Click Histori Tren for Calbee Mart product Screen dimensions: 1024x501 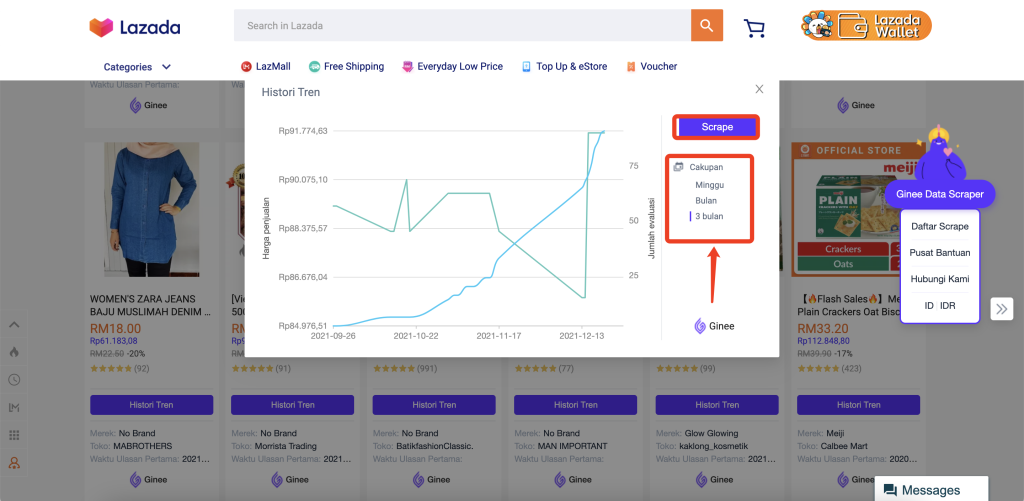click(x=858, y=405)
